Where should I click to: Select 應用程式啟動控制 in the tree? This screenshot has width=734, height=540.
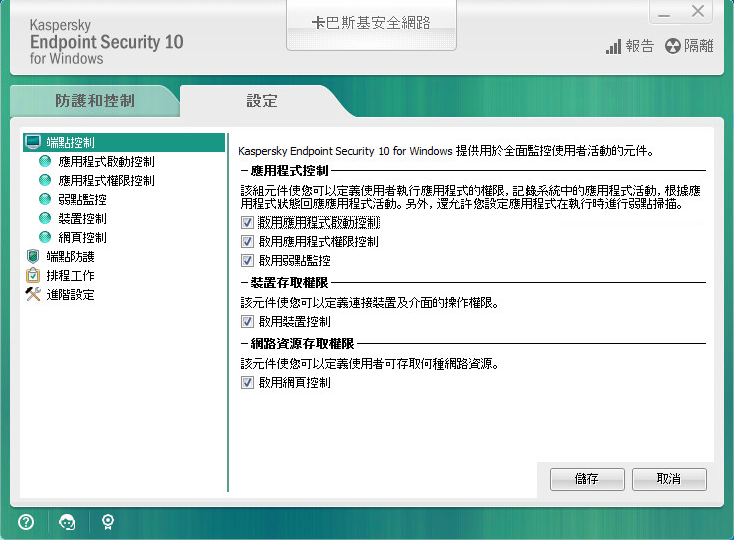[105, 161]
